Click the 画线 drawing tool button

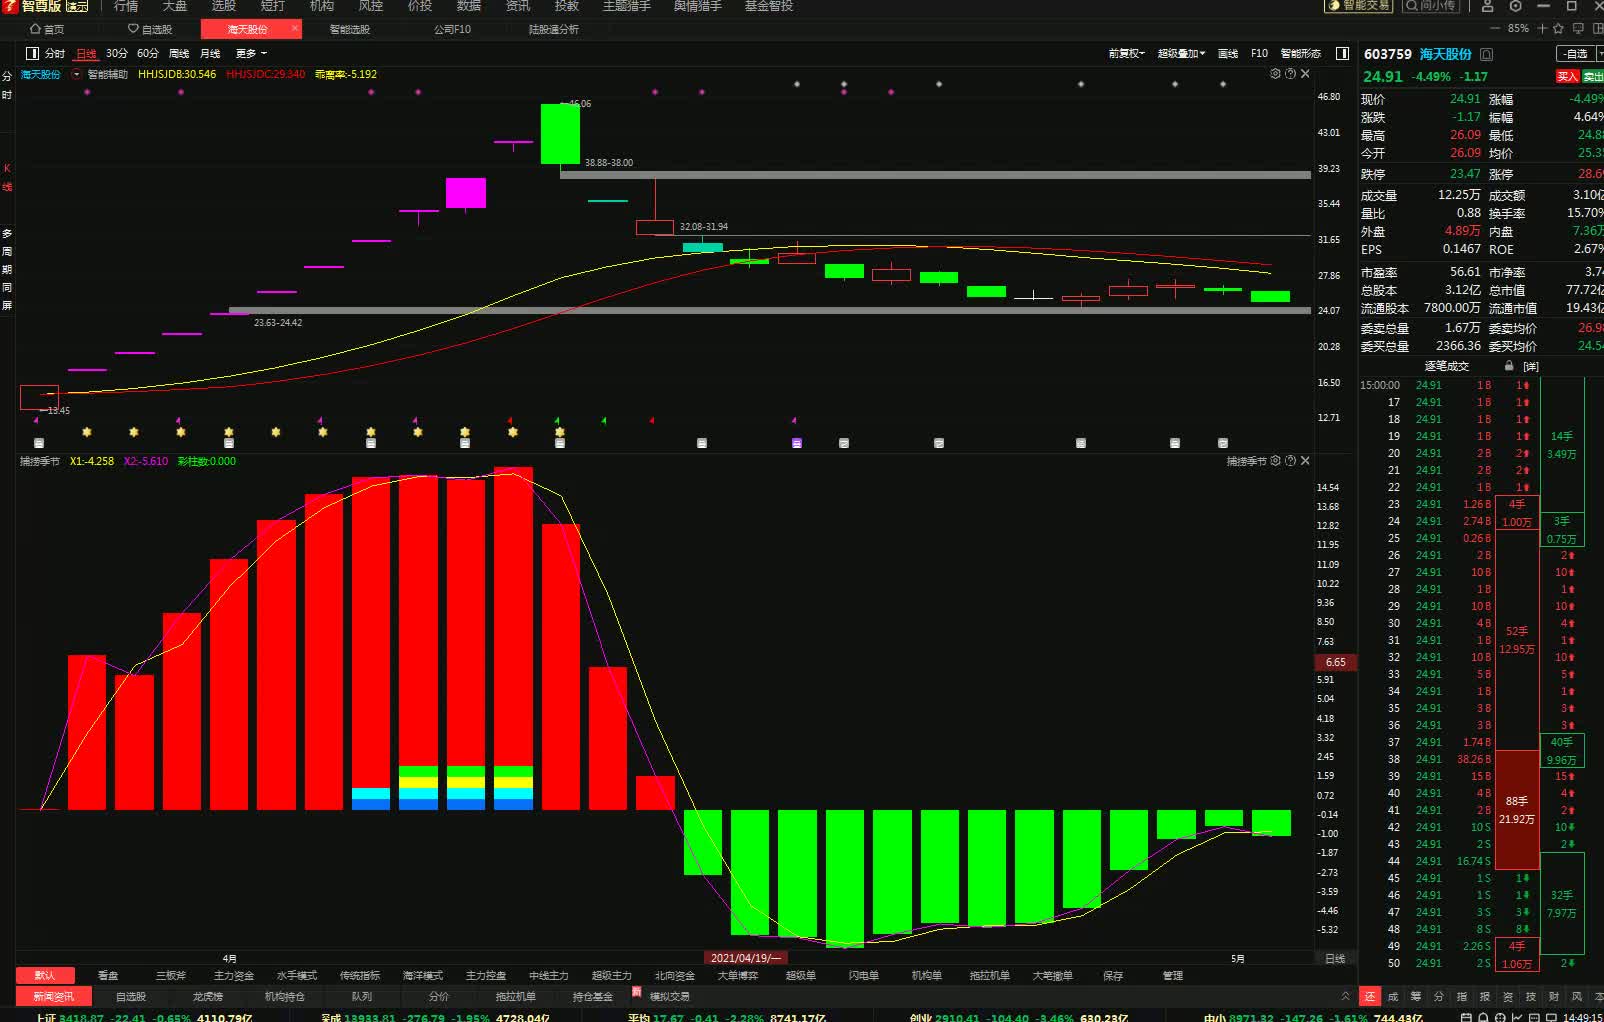(1229, 54)
